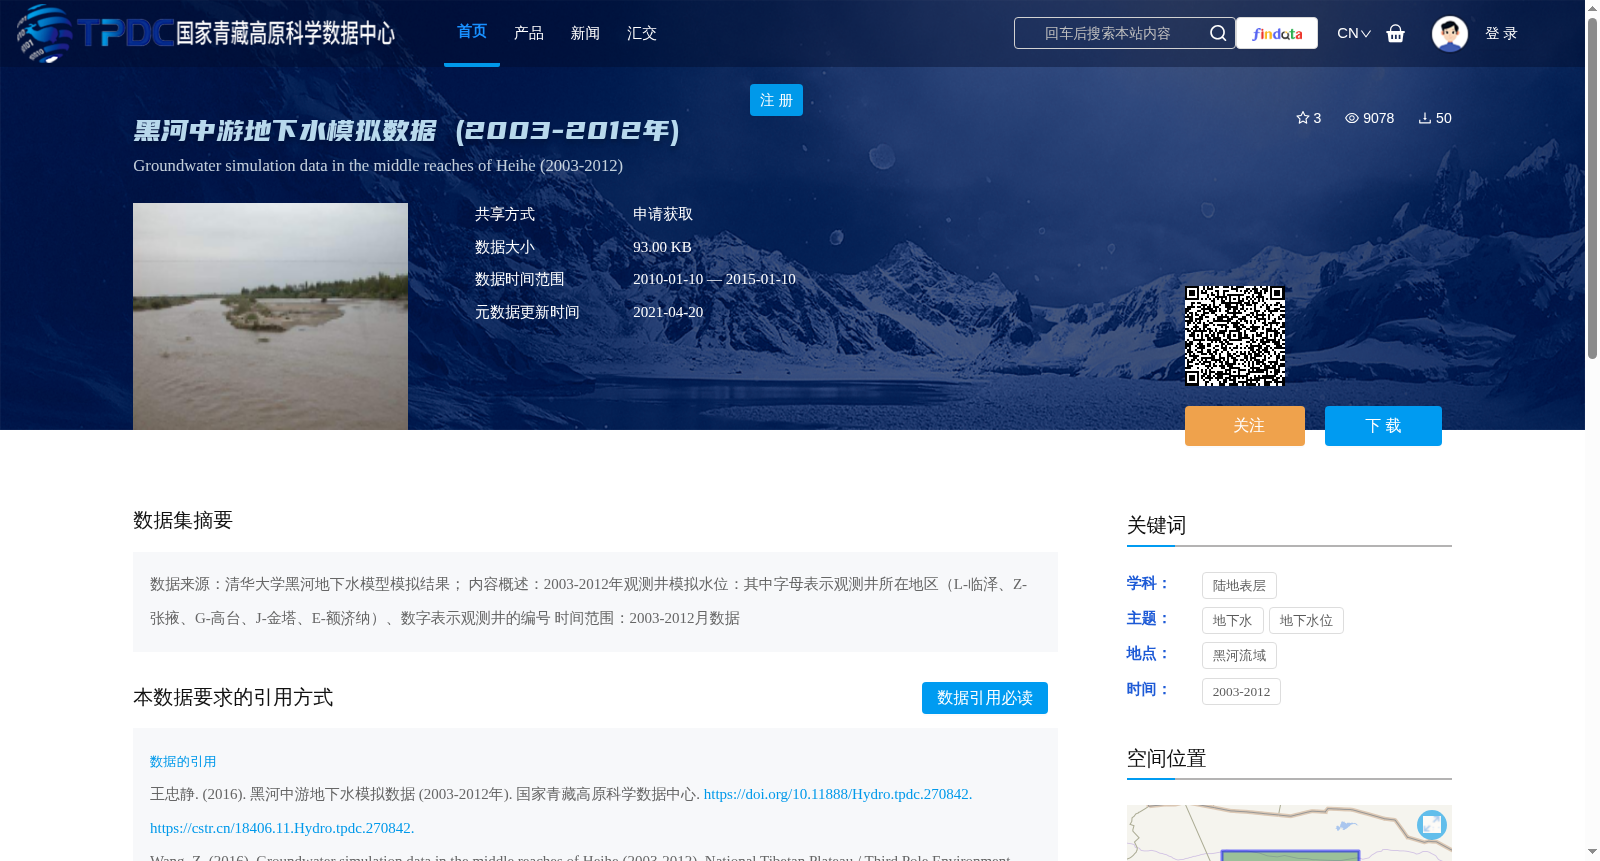Image resolution: width=1600 pixels, height=861 pixels.
Task: Click the 国家青藏高原科学数据中心 title
Action: (x=285, y=33)
